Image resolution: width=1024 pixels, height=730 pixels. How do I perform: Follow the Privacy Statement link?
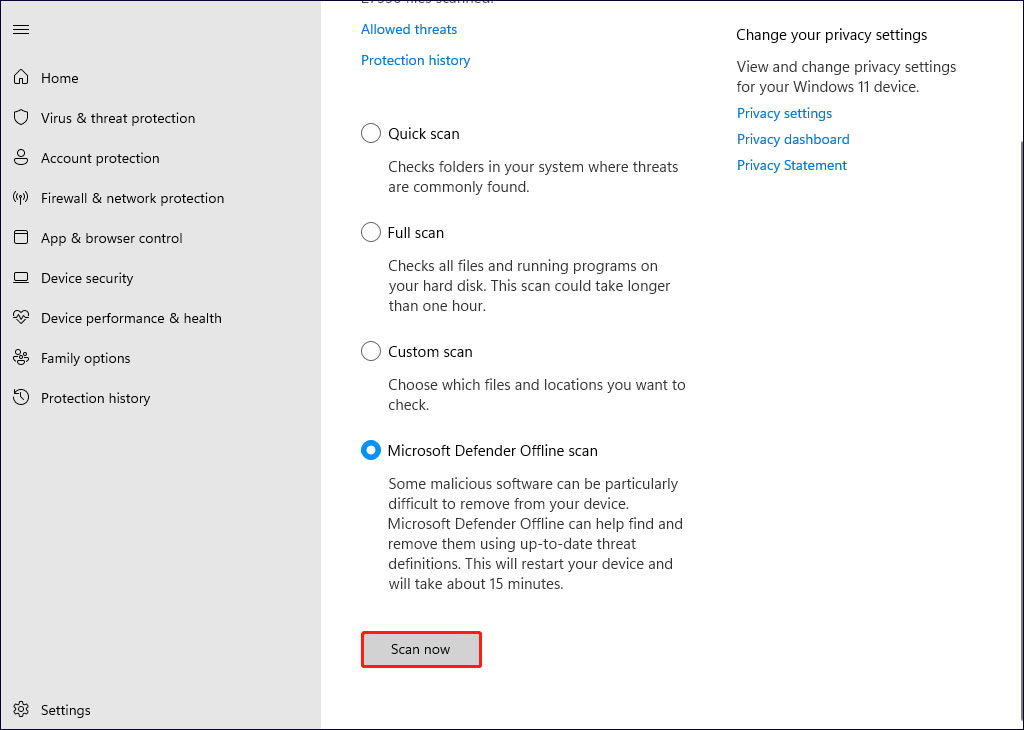click(792, 165)
